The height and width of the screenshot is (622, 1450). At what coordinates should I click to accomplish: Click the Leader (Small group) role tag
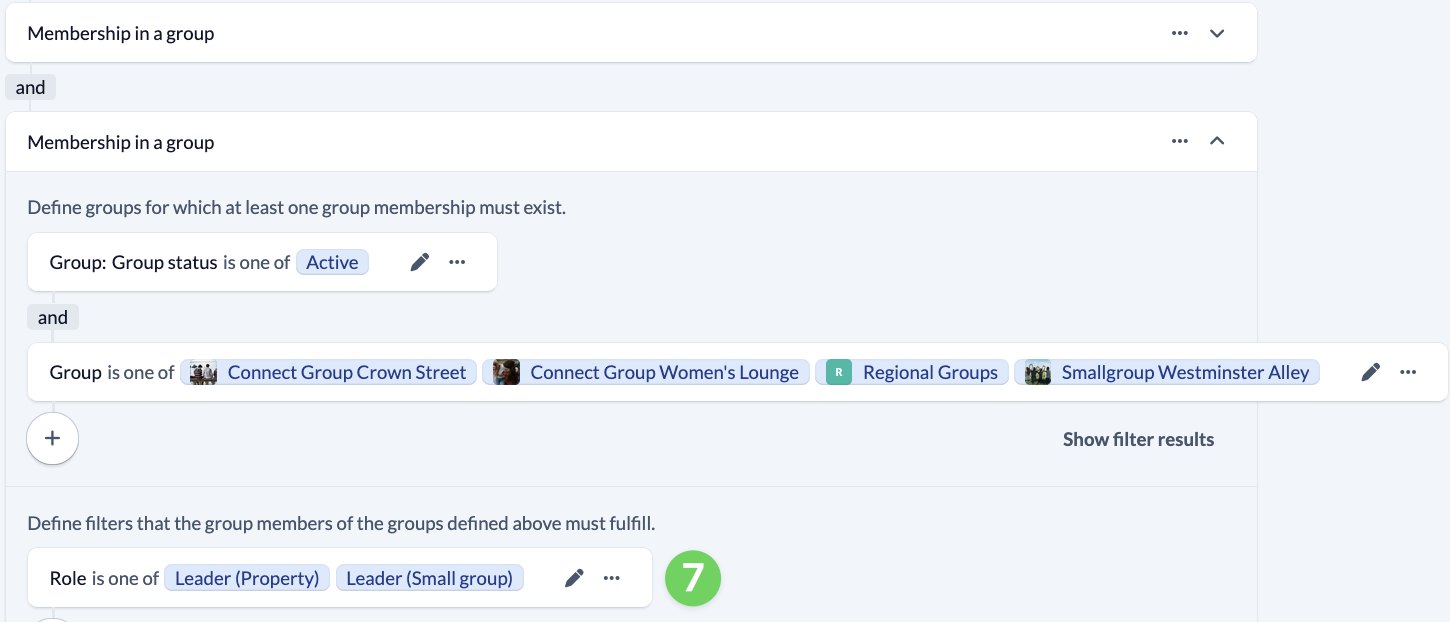pyautogui.click(x=429, y=578)
